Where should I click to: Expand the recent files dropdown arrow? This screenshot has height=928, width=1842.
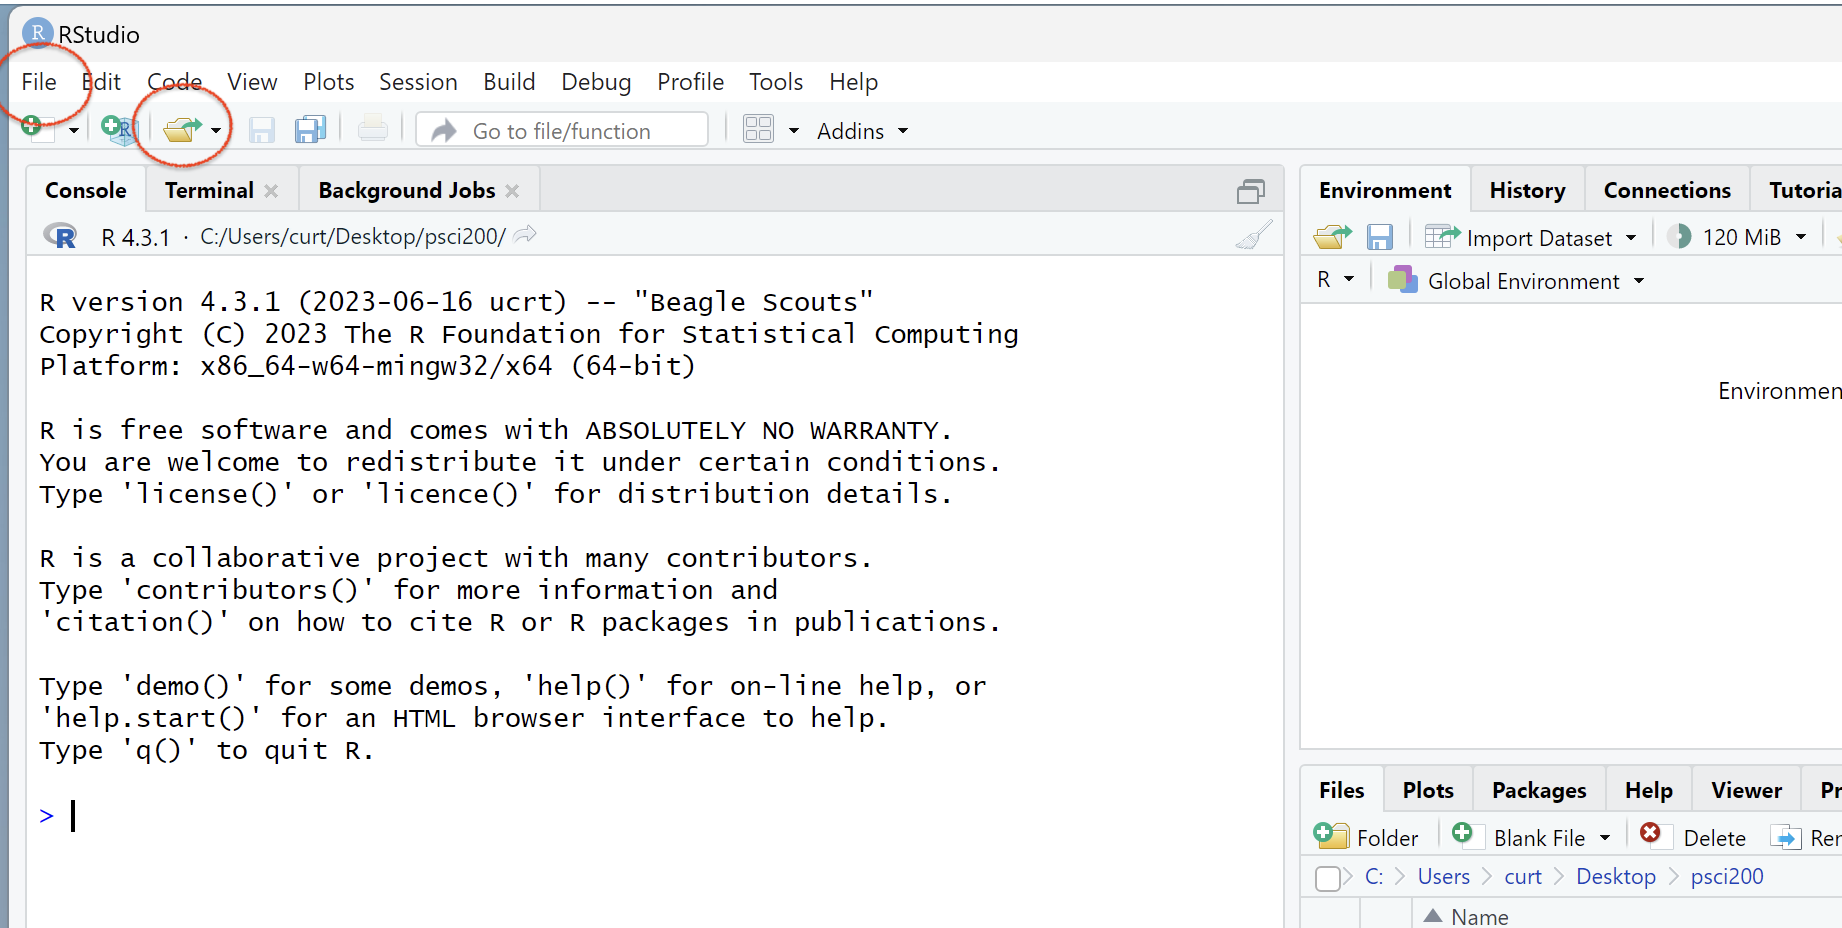click(216, 131)
